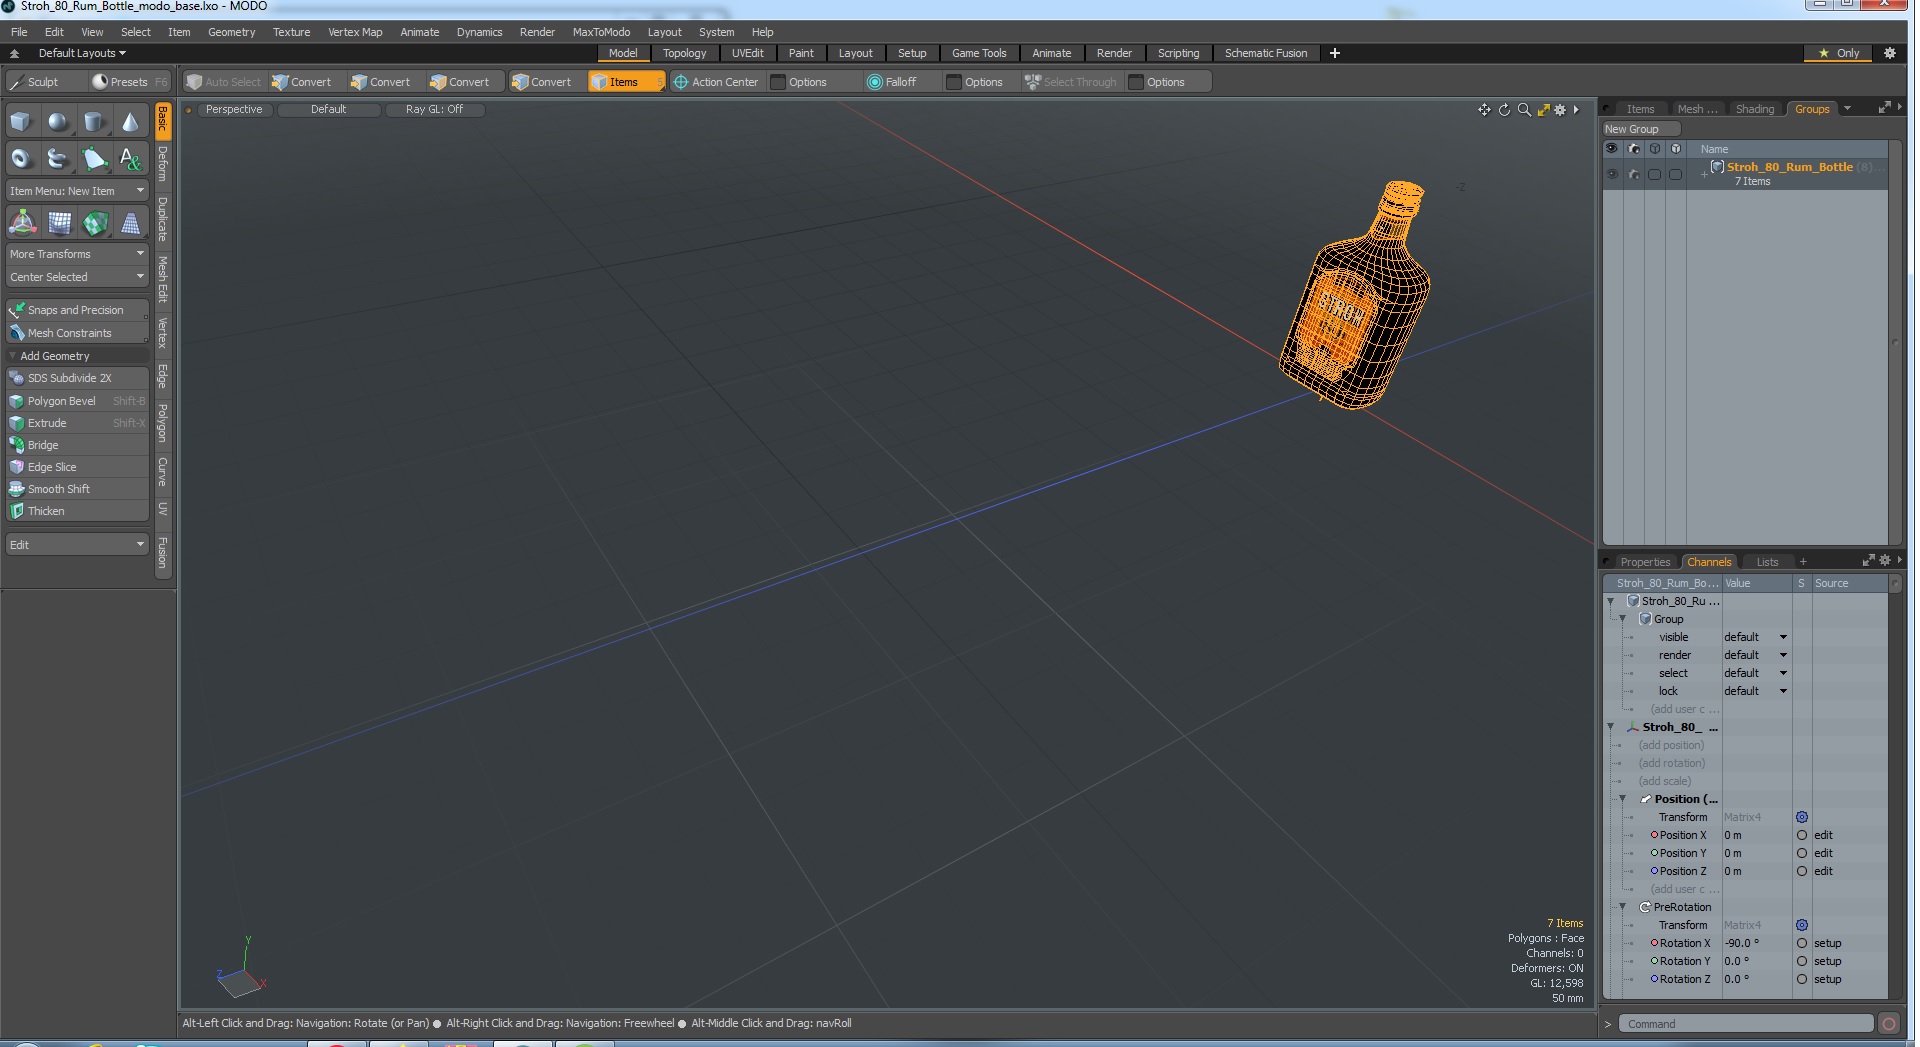Open the viewport settings gear
The height and width of the screenshot is (1047, 1920).
[x=1560, y=110]
